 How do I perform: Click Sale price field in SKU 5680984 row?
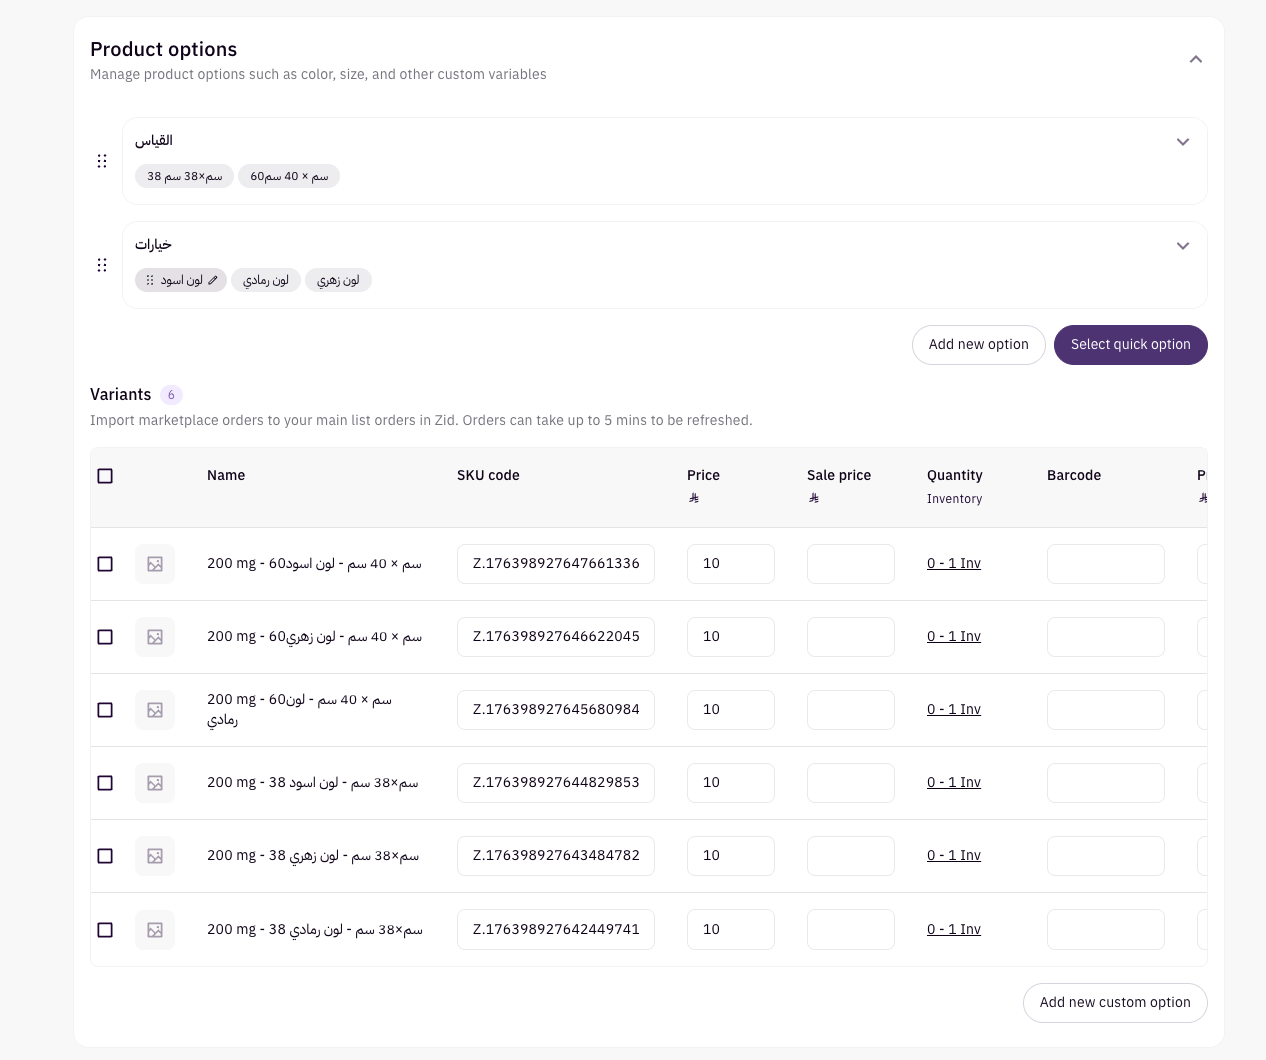coord(851,710)
